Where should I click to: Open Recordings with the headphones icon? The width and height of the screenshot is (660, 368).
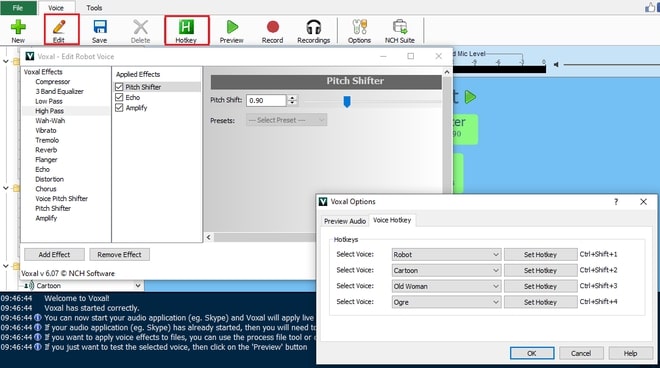click(314, 30)
